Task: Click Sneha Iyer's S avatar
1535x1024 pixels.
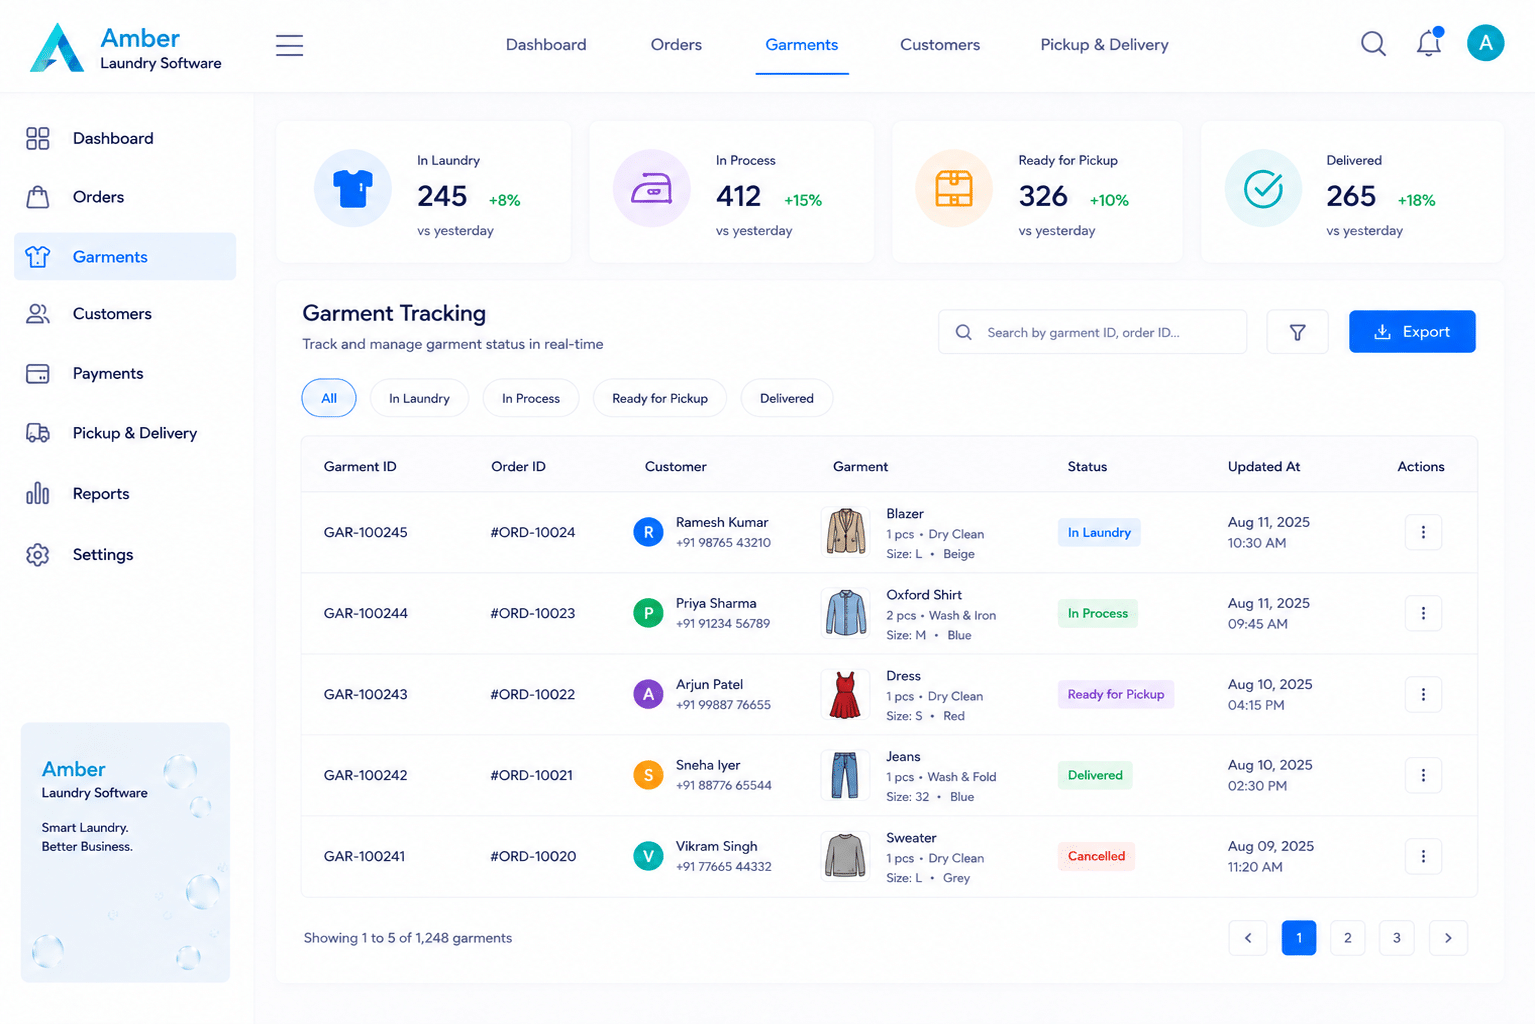Action: (x=648, y=775)
